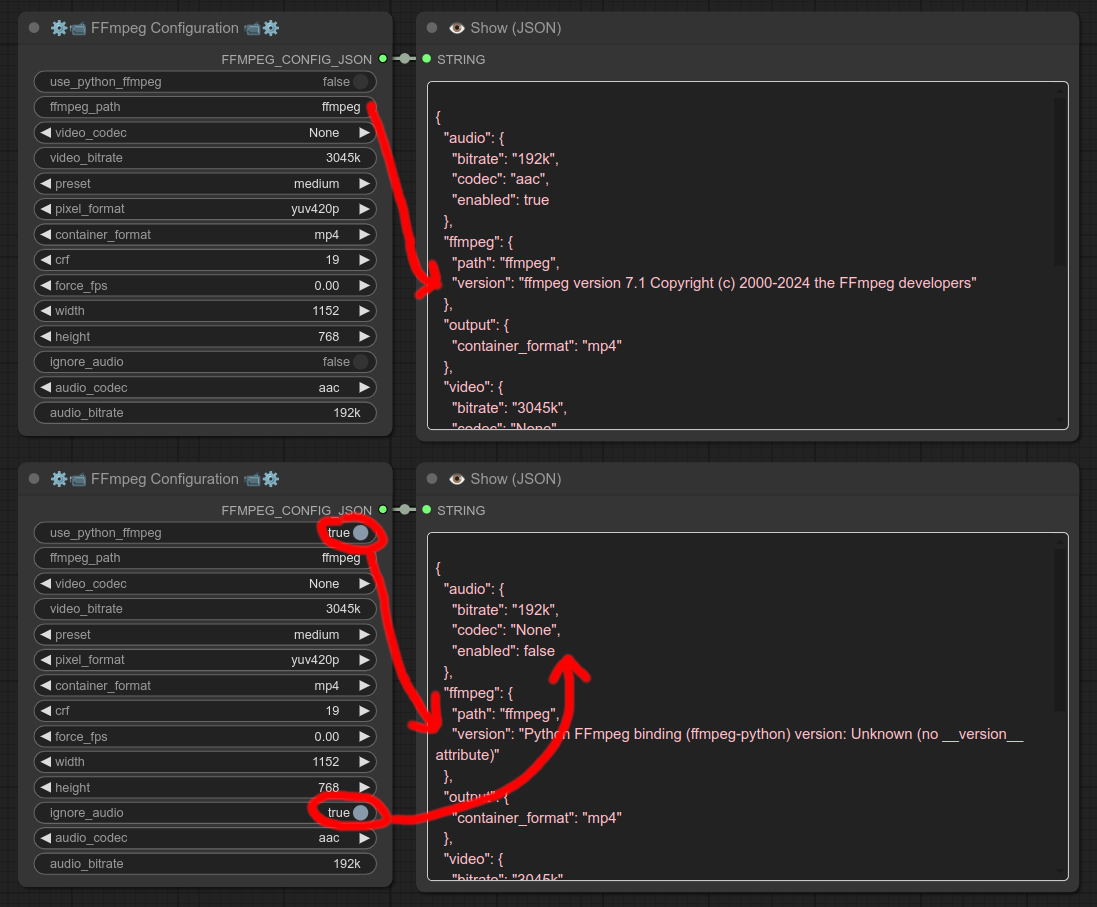Click the link midpoint dot between the top two nodes
The height and width of the screenshot is (907, 1097).
[405, 59]
